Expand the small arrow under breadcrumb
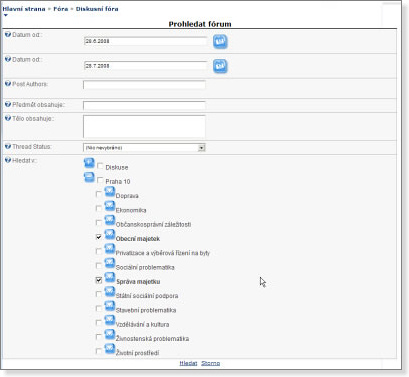 (x=5, y=15)
